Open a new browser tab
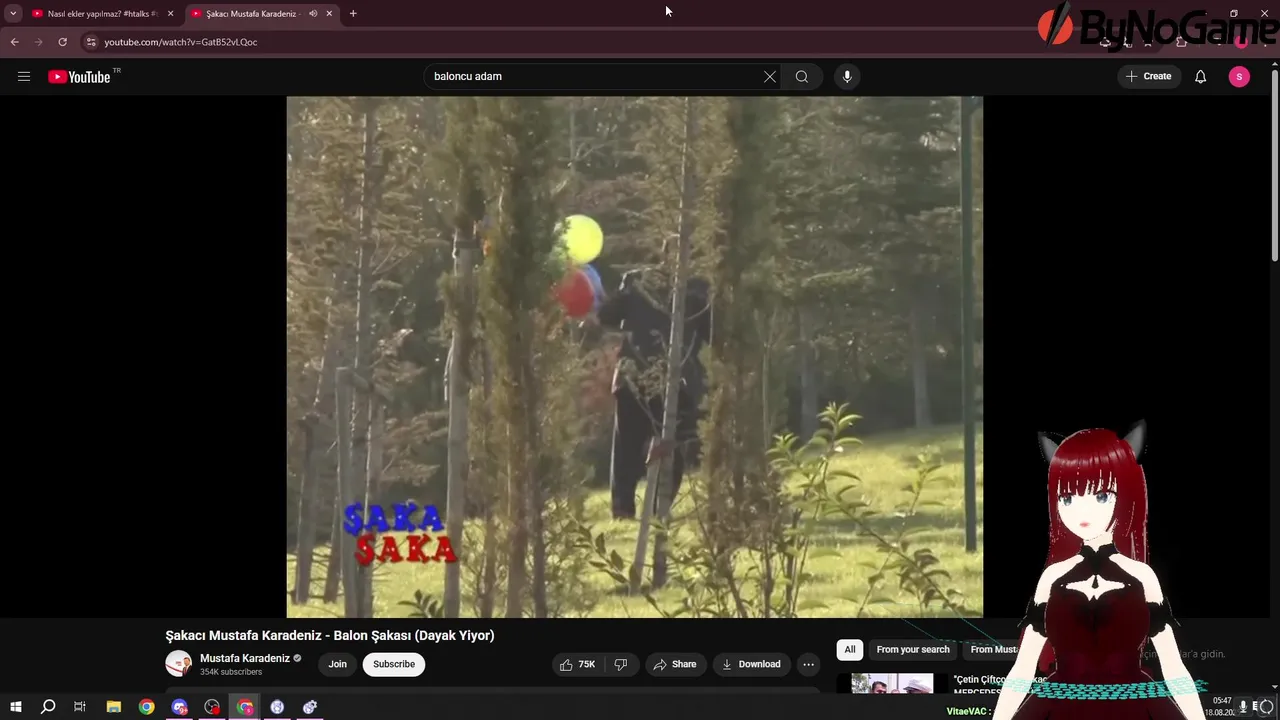This screenshot has width=1280, height=720. (353, 14)
